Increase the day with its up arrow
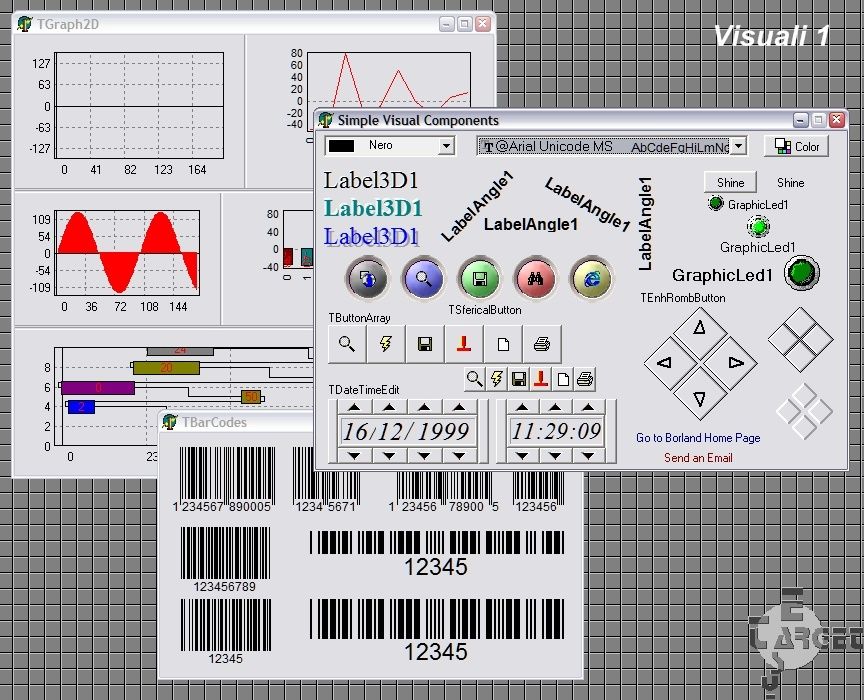 (354, 407)
